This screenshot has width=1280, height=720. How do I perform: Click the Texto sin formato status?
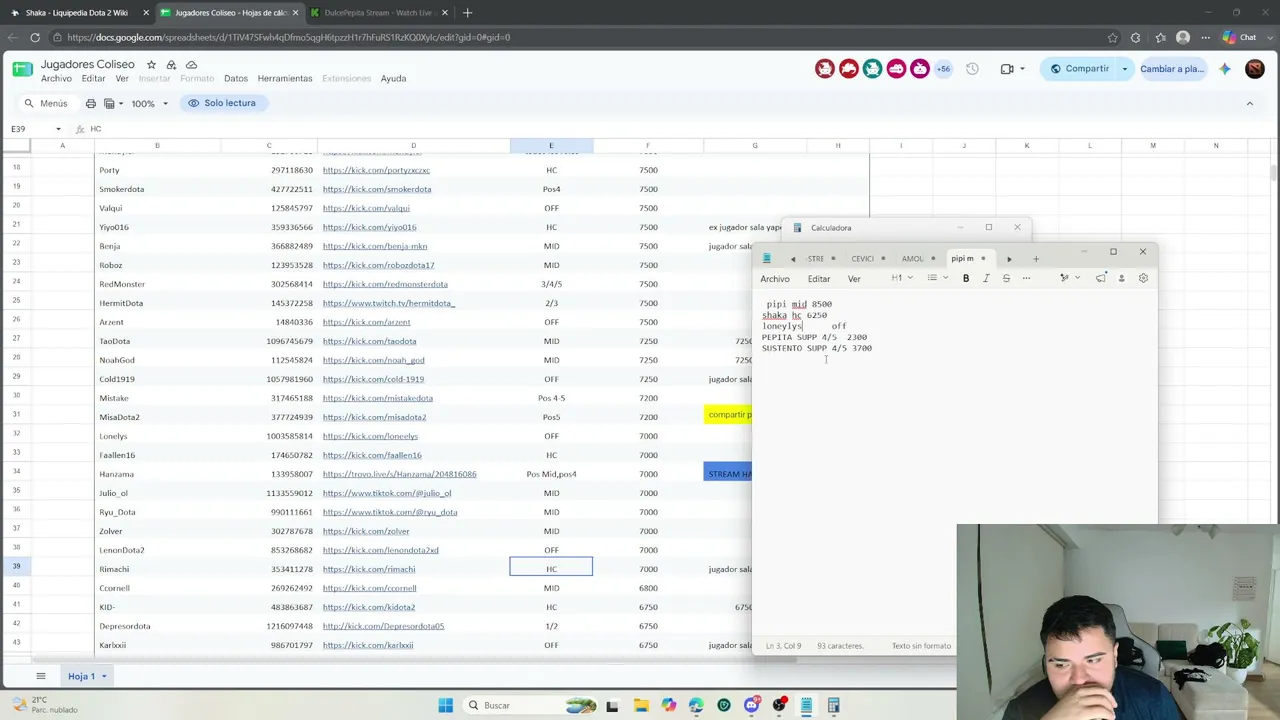click(x=921, y=646)
